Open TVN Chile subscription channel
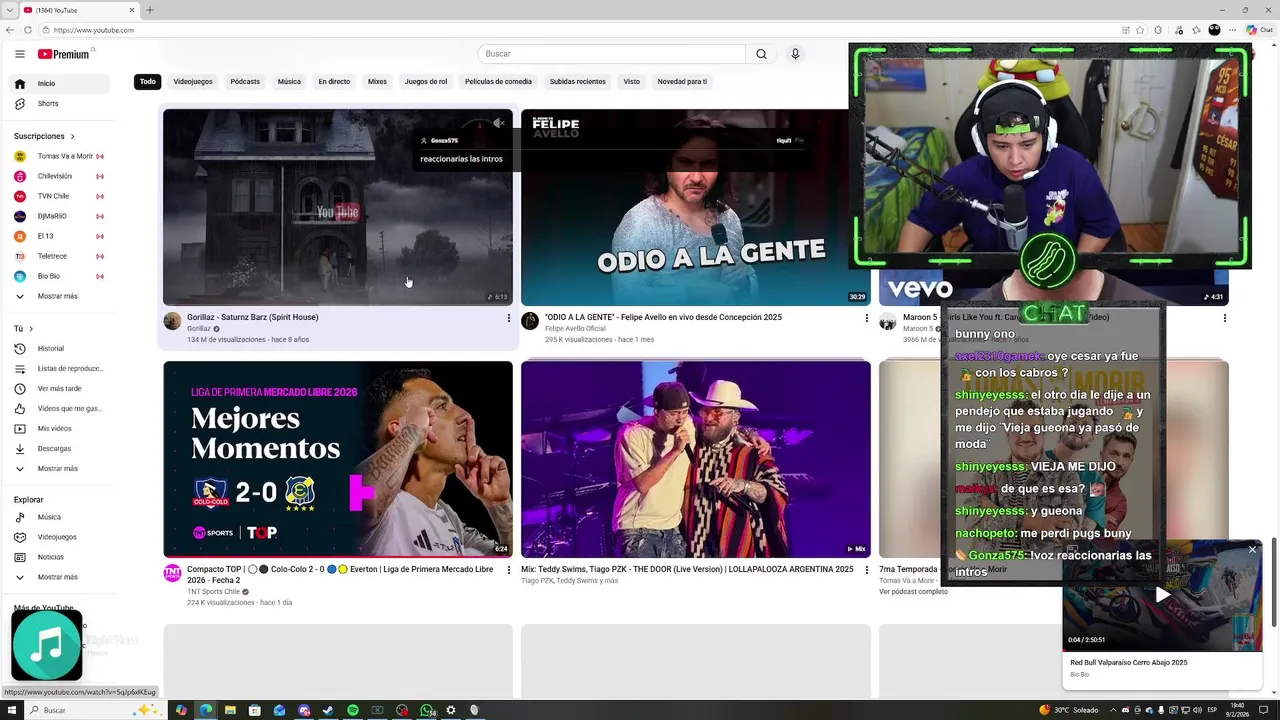 (x=58, y=196)
